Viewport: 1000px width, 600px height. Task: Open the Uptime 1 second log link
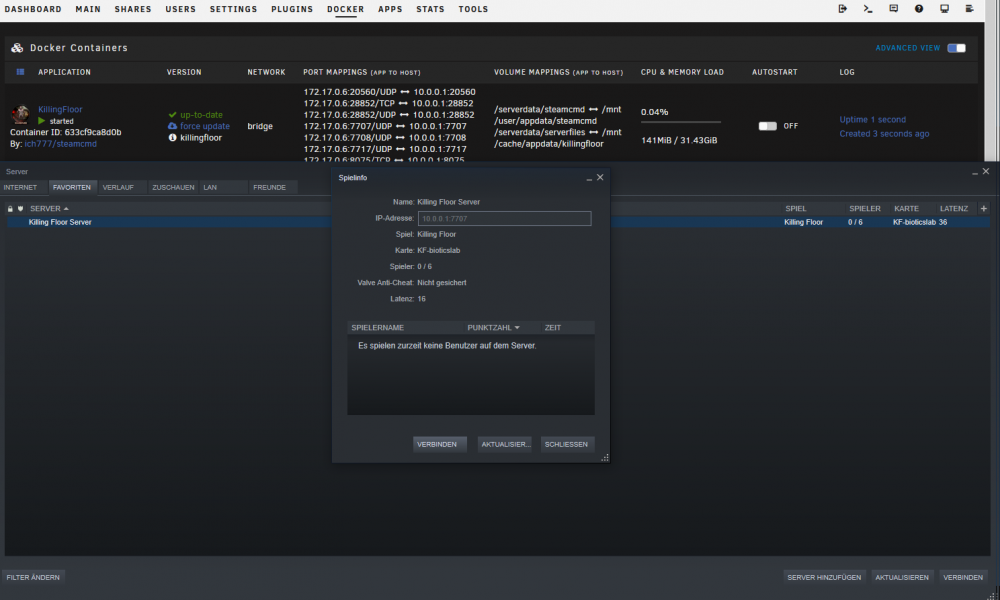pos(872,120)
